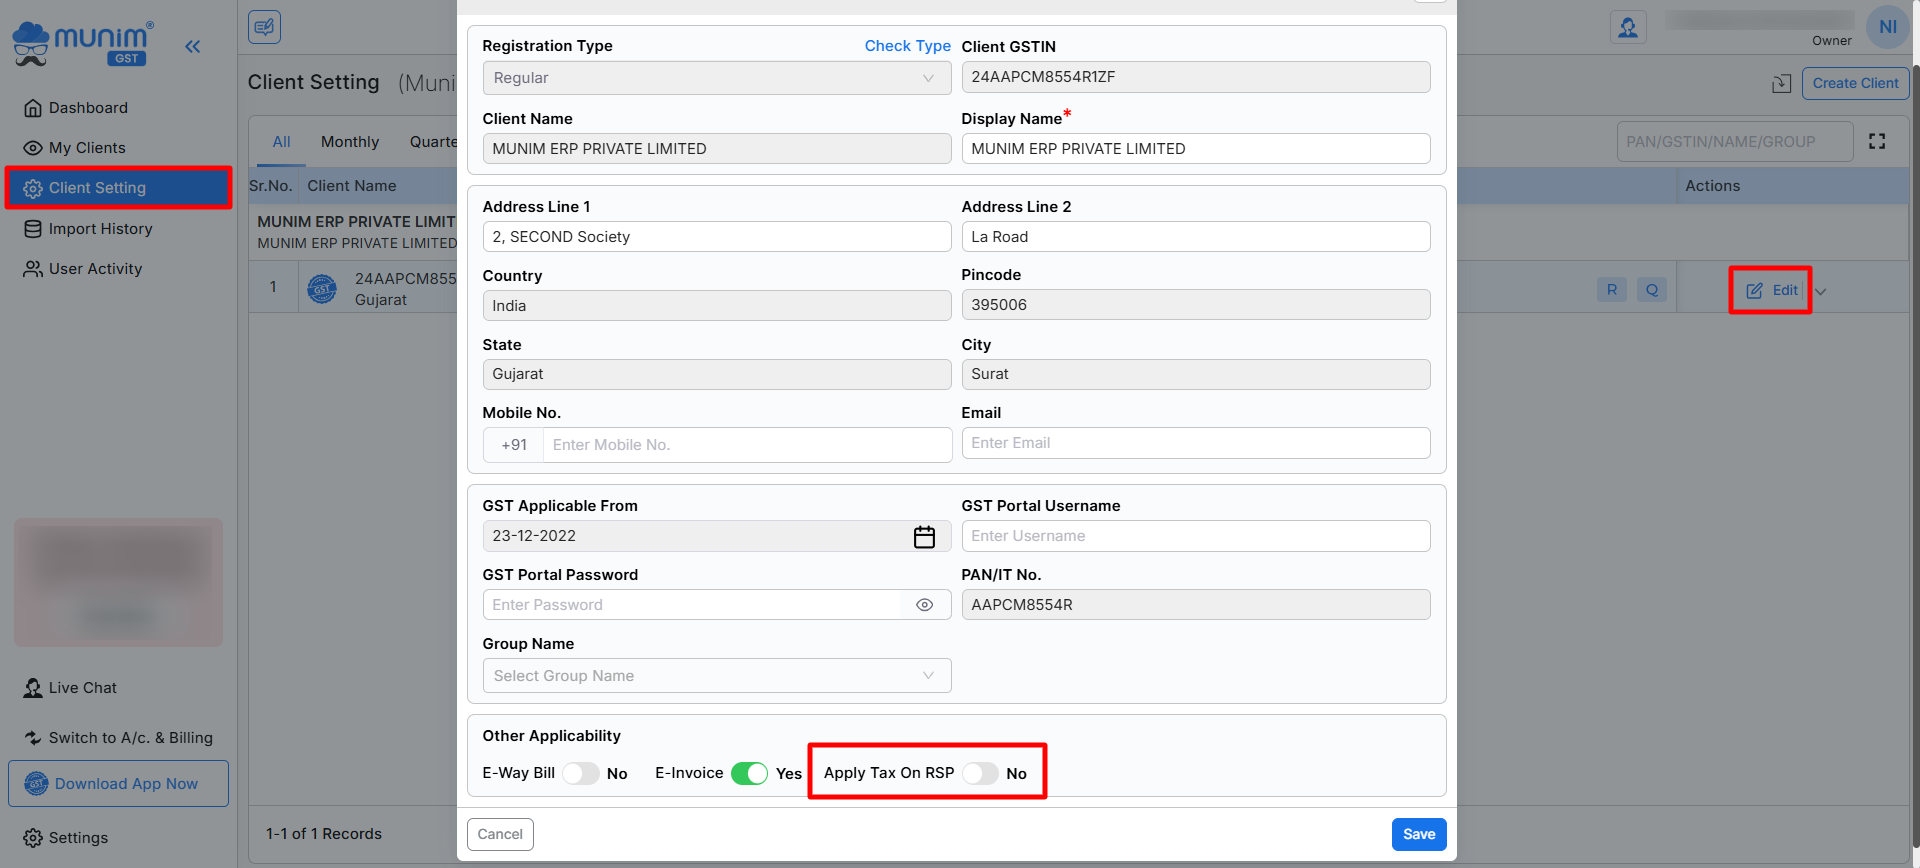Turn off the E-Invoice toggle

point(749,774)
